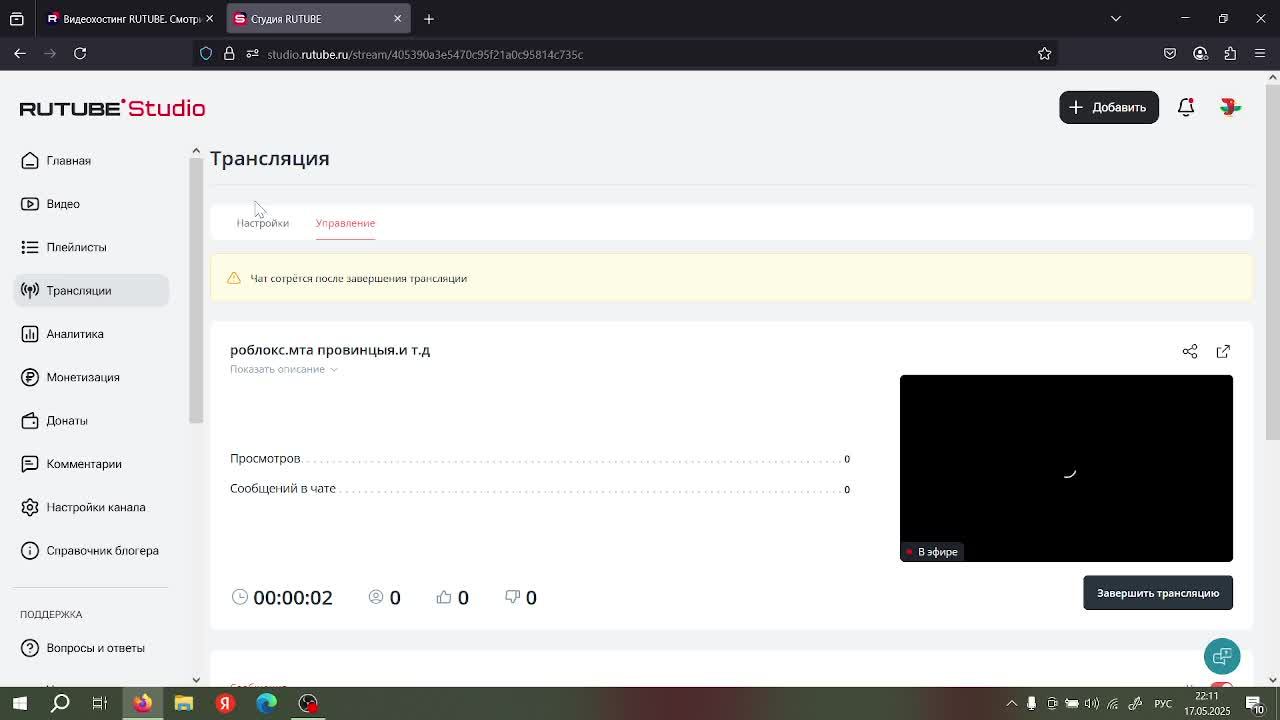Open the recent browsing button at top left
Viewport: 1280px width, 720px height.
tap(17, 19)
